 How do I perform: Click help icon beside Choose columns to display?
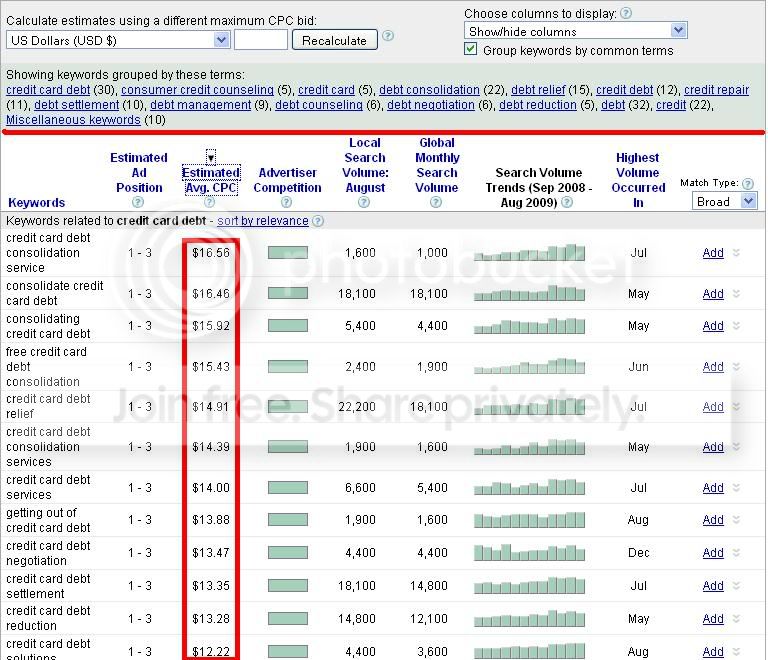click(x=625, y=13)
